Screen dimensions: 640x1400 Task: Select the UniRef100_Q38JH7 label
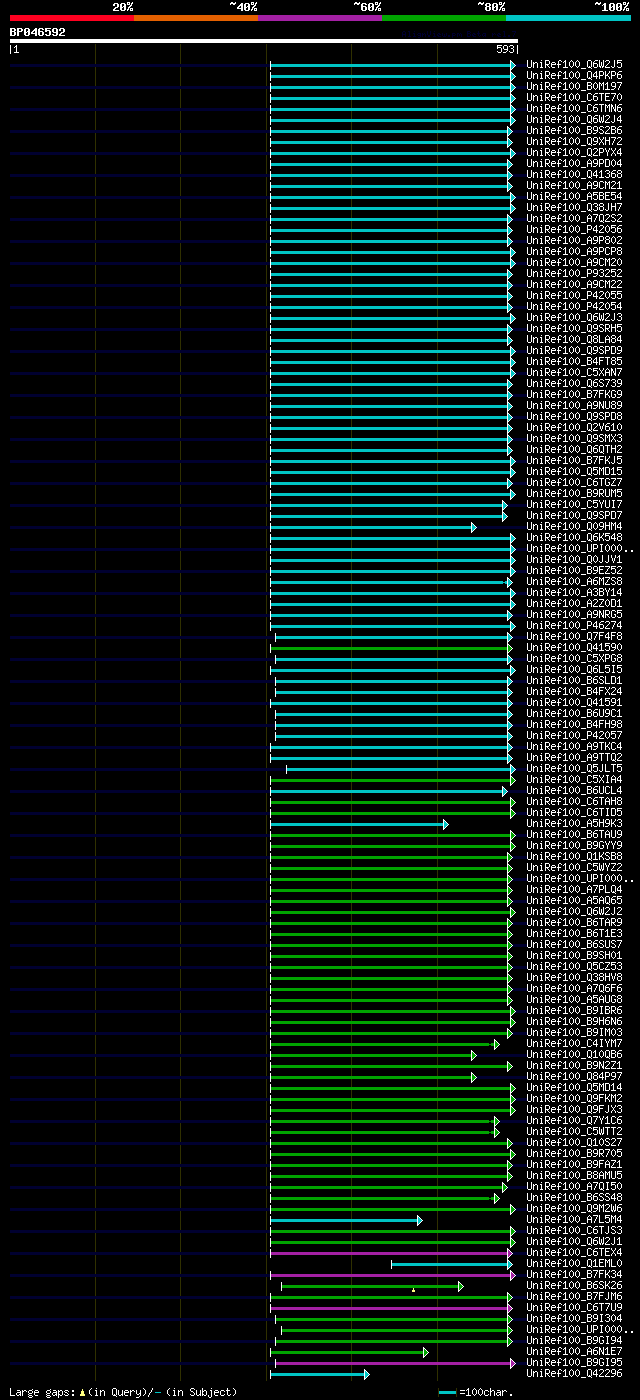(x=574, y=207)
